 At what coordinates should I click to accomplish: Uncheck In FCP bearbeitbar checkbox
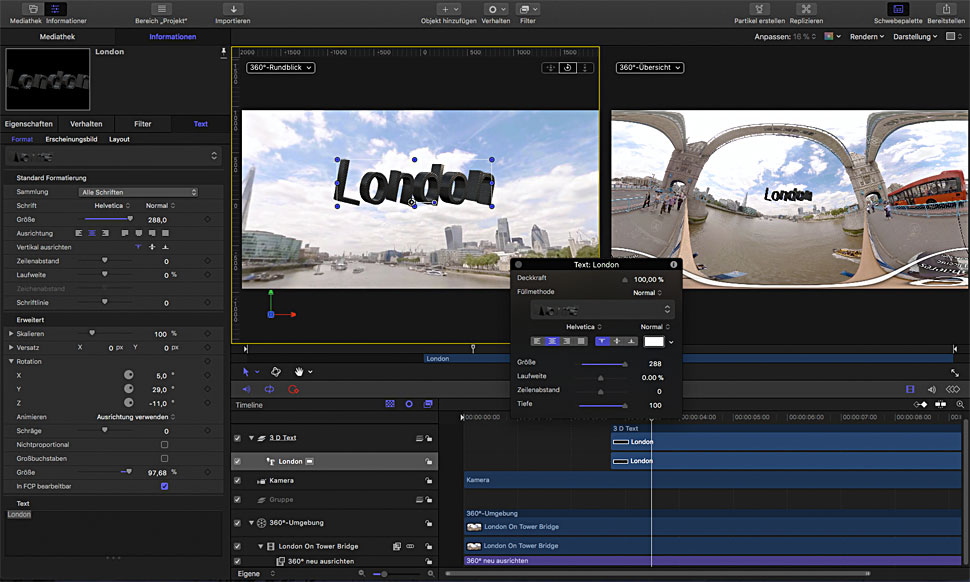165,486
